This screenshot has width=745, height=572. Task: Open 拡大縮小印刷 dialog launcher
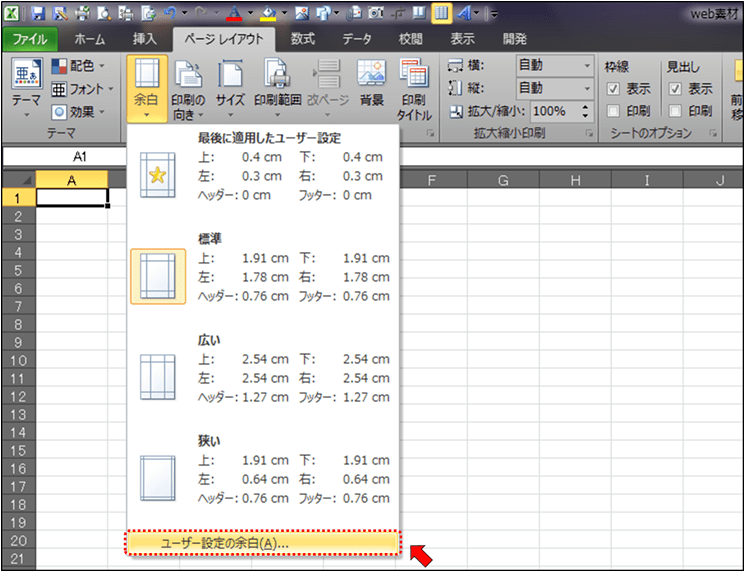(x=589, y=134)
